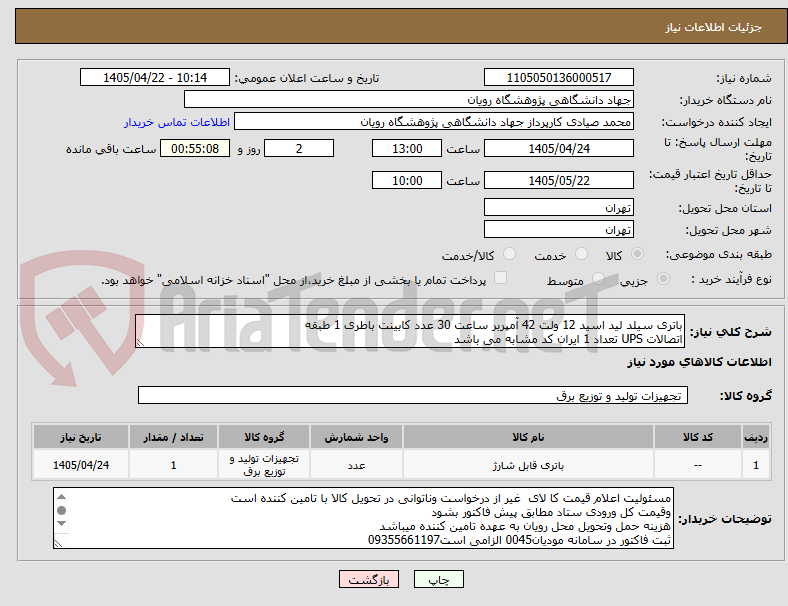This screenshot has height=606, width=788.
Task: Click the ردیف column header
Action: [x=756, y=437]
